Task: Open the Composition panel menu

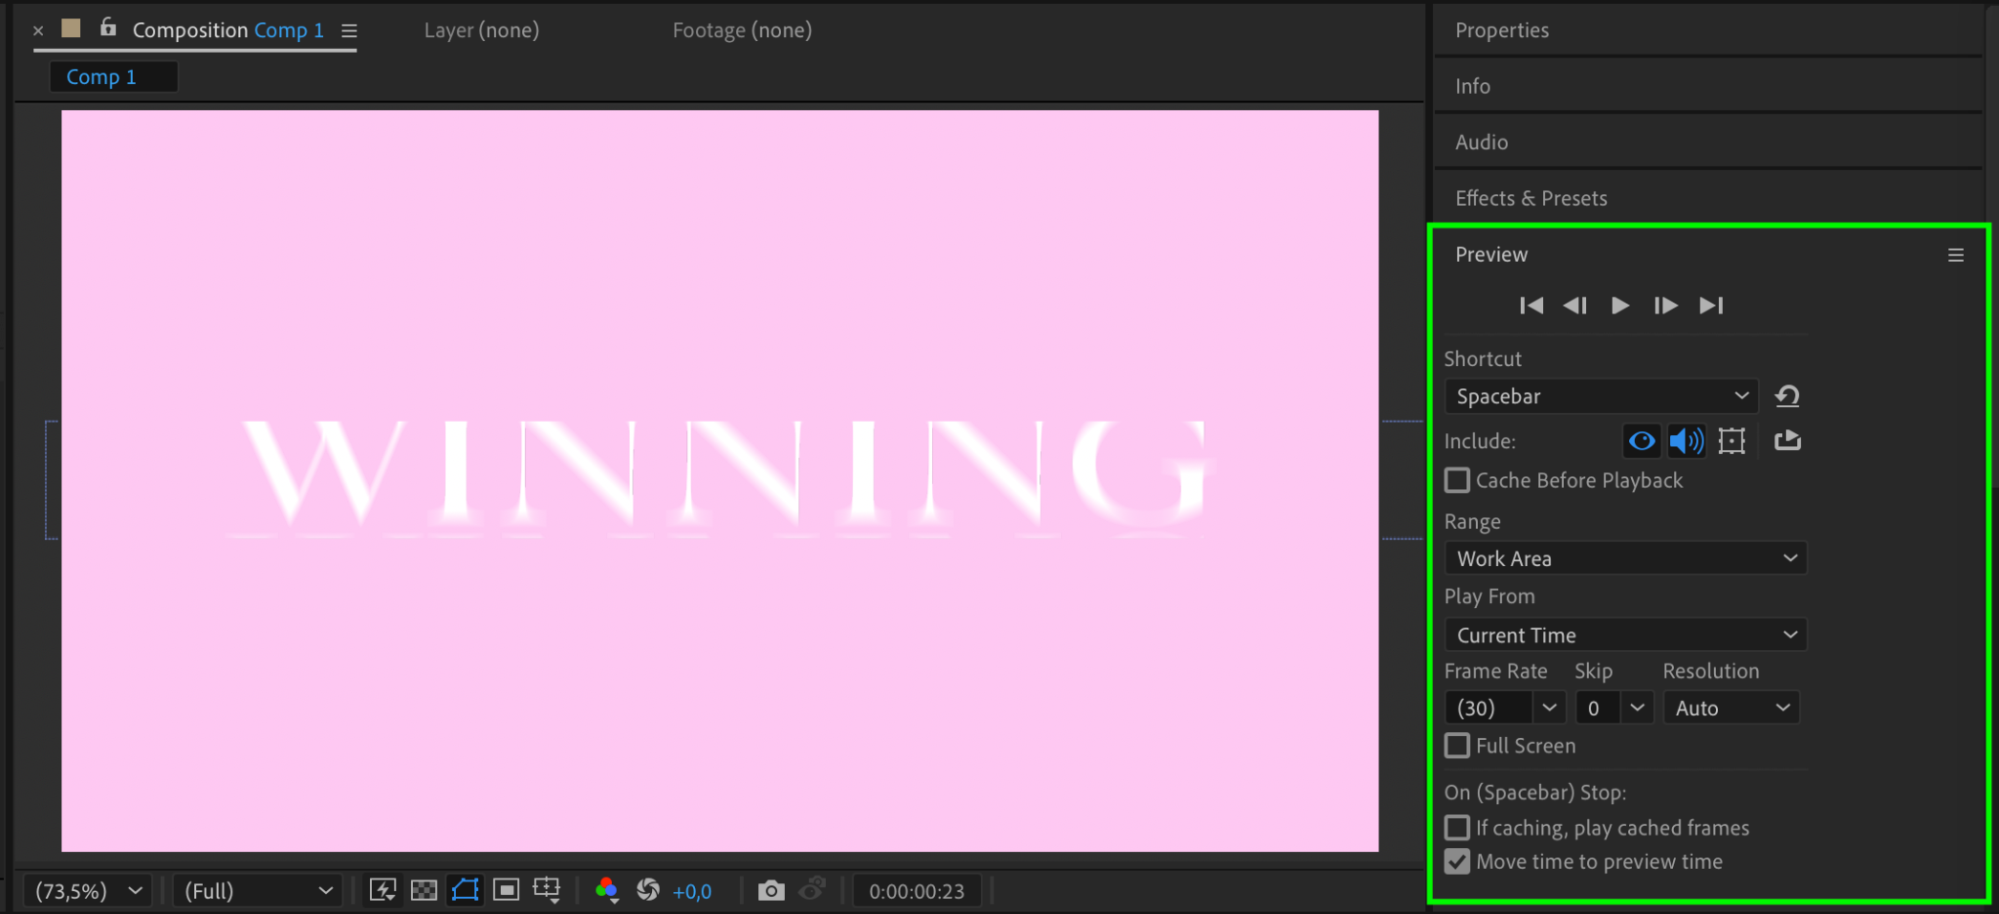Action: (349, 31)
